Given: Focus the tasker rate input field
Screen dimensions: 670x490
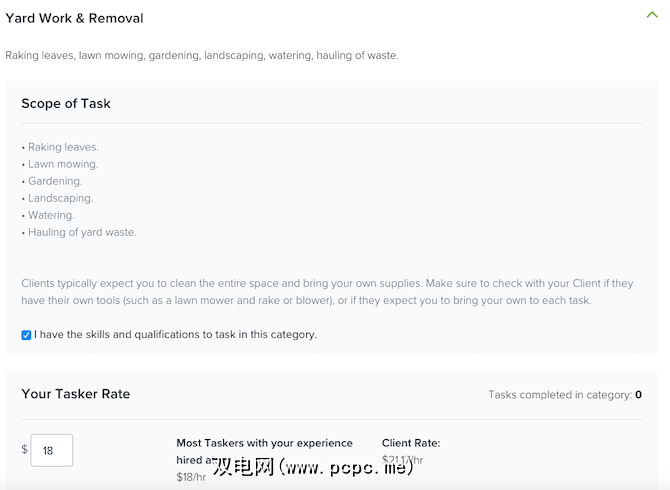Looking at the screenshot, I should (51, 450).
